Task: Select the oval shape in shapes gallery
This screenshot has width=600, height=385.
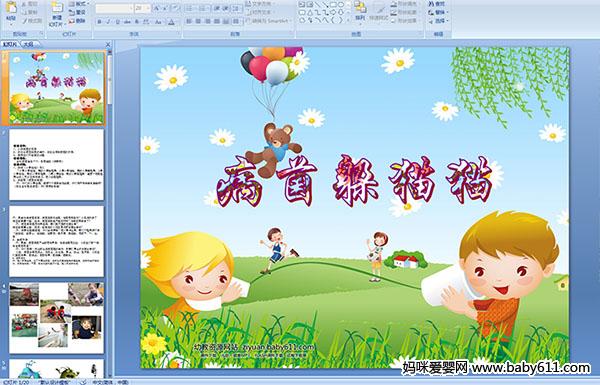Action: click(341, 5)
